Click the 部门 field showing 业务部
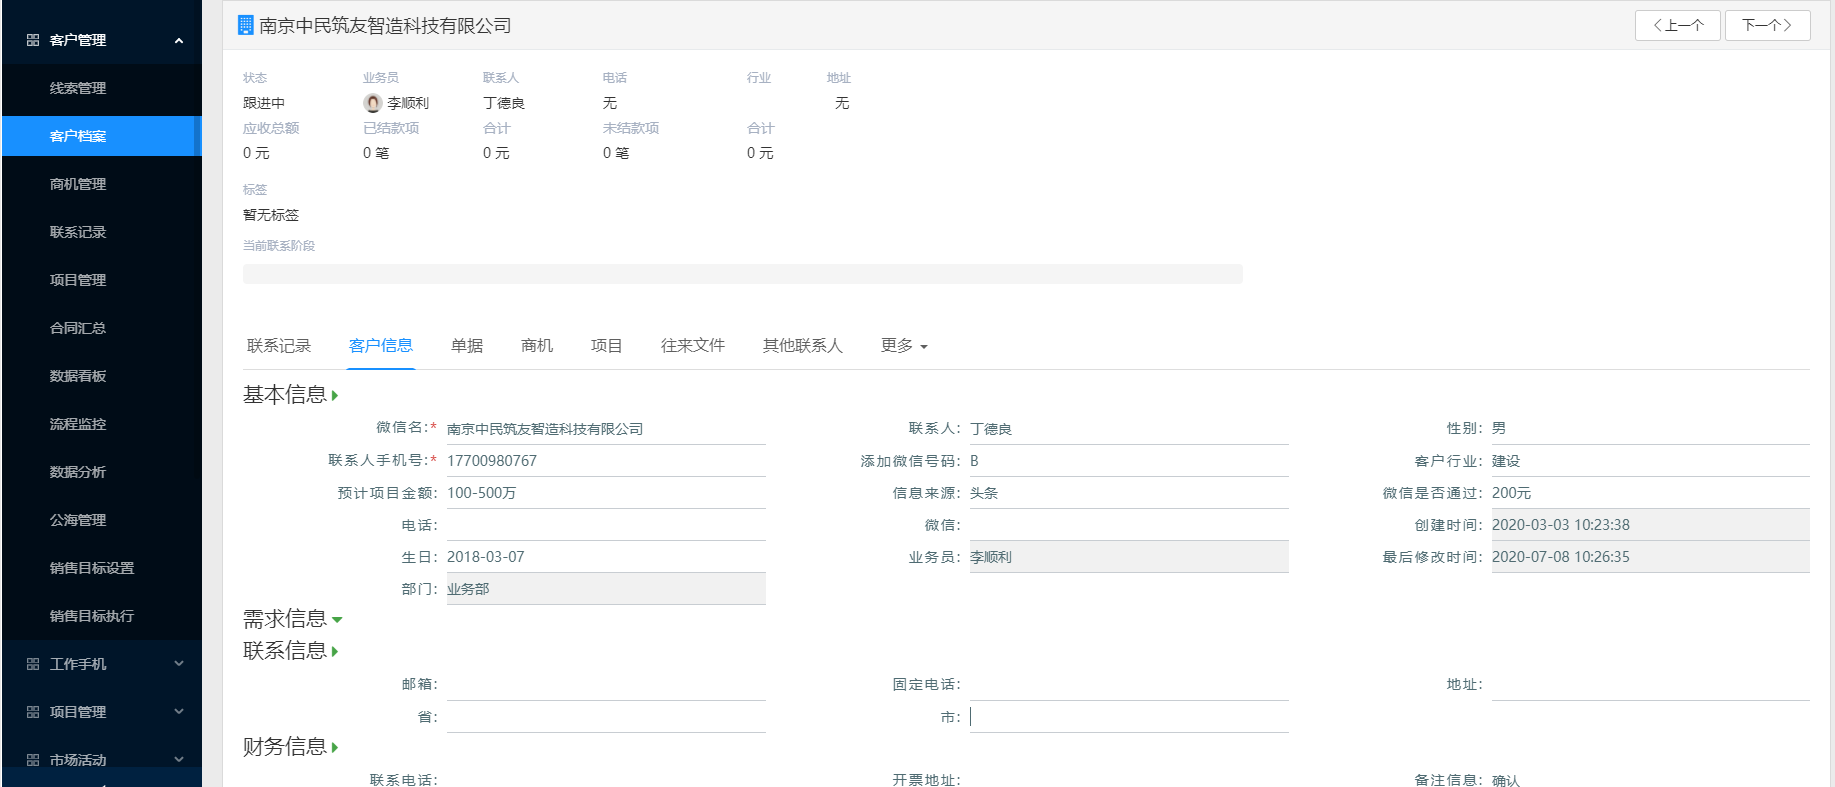Screen dimensions: 1835x787 606,589
